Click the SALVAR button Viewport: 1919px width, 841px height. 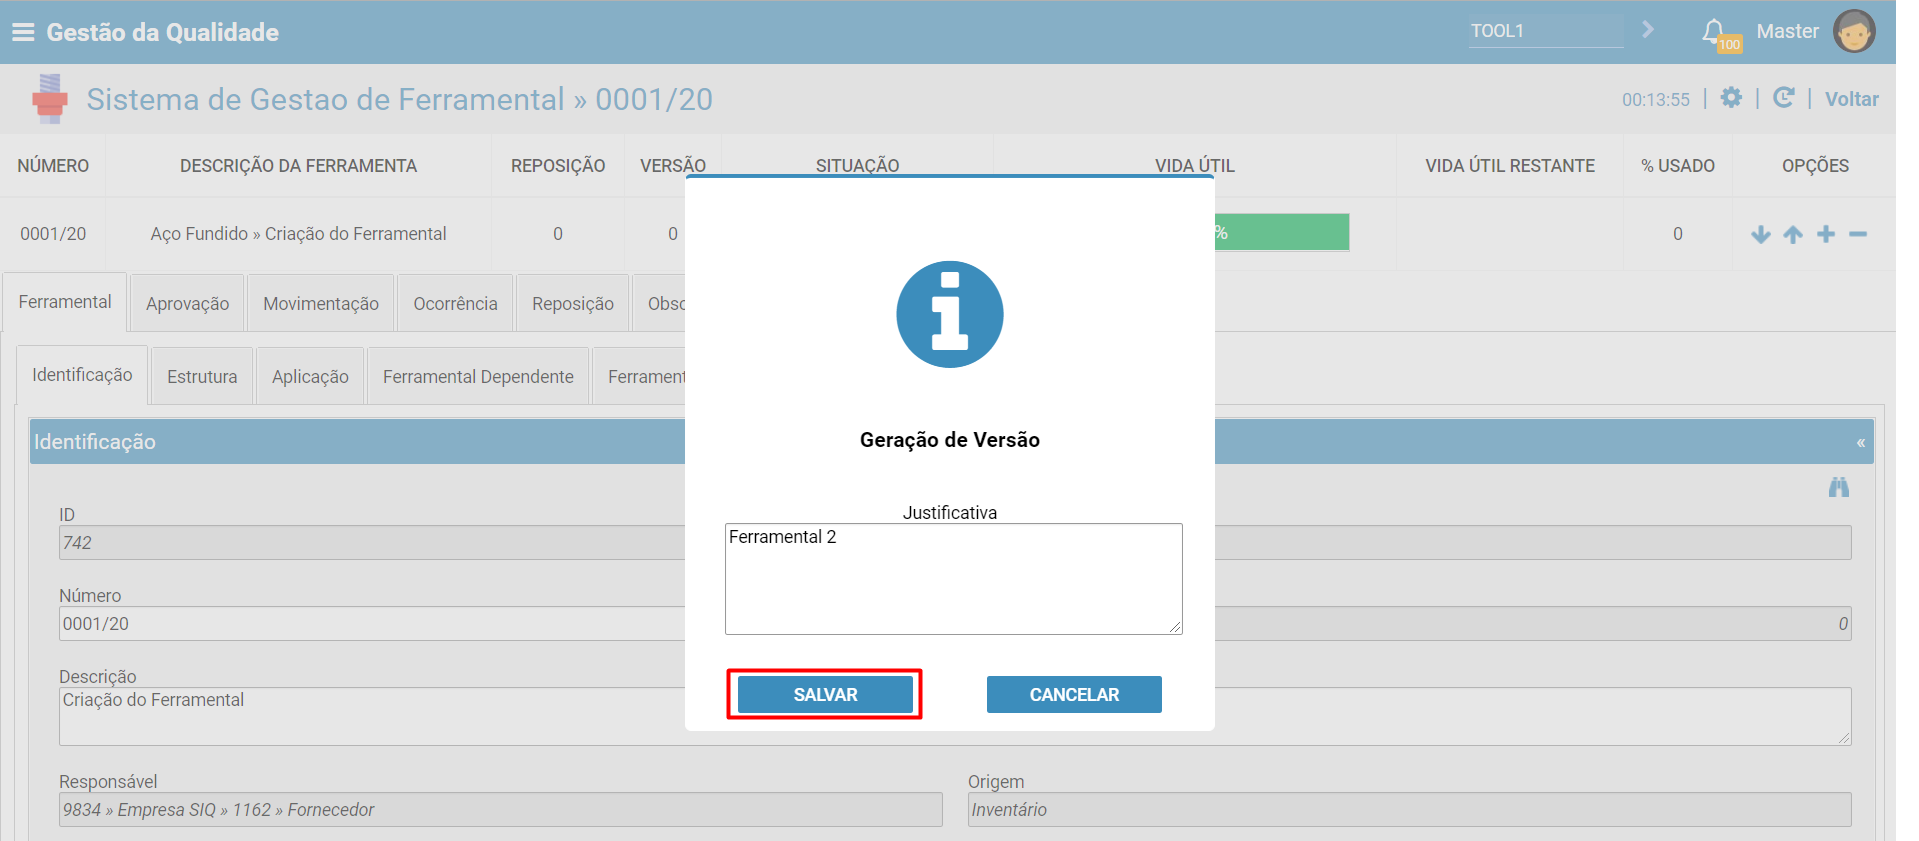click(825, 694)
